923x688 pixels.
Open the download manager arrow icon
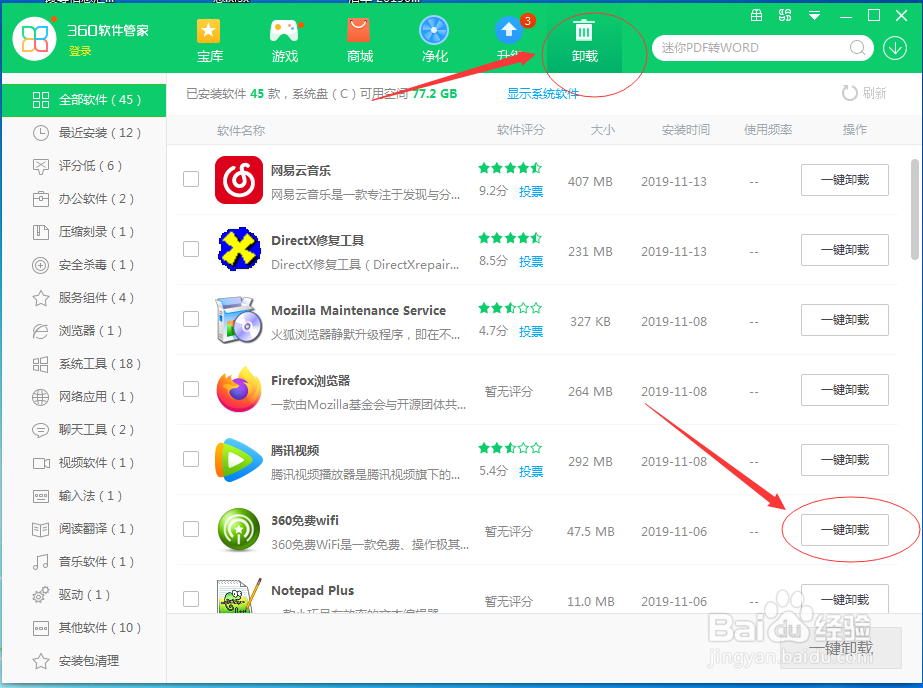pyautogui.click(x=895, y=48)
